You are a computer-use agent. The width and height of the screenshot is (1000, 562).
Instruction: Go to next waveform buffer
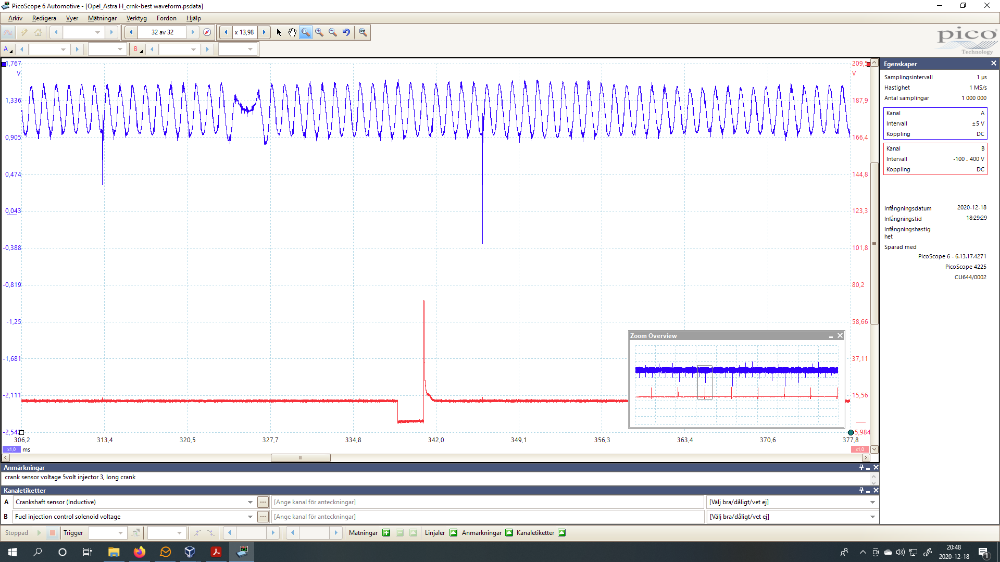click(x=194, y=32)
